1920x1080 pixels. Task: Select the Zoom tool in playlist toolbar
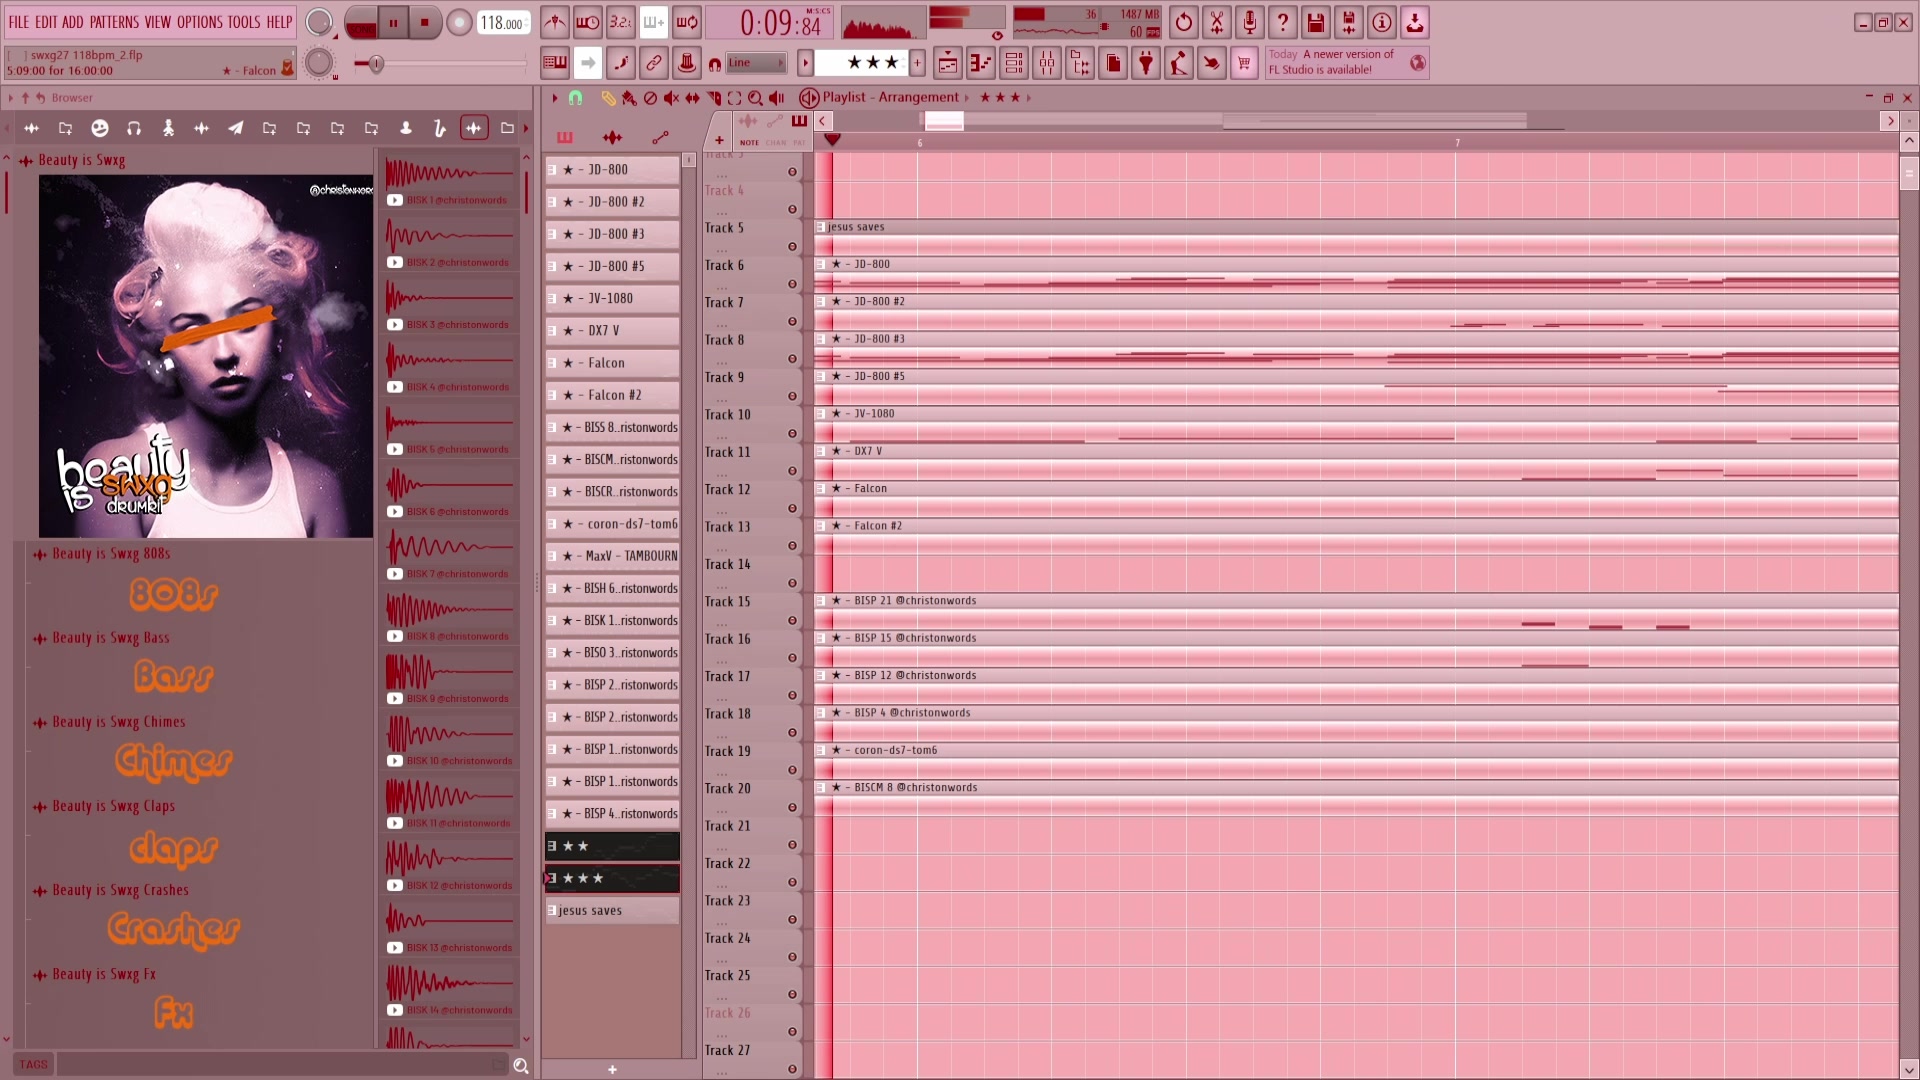coord(755,98)
